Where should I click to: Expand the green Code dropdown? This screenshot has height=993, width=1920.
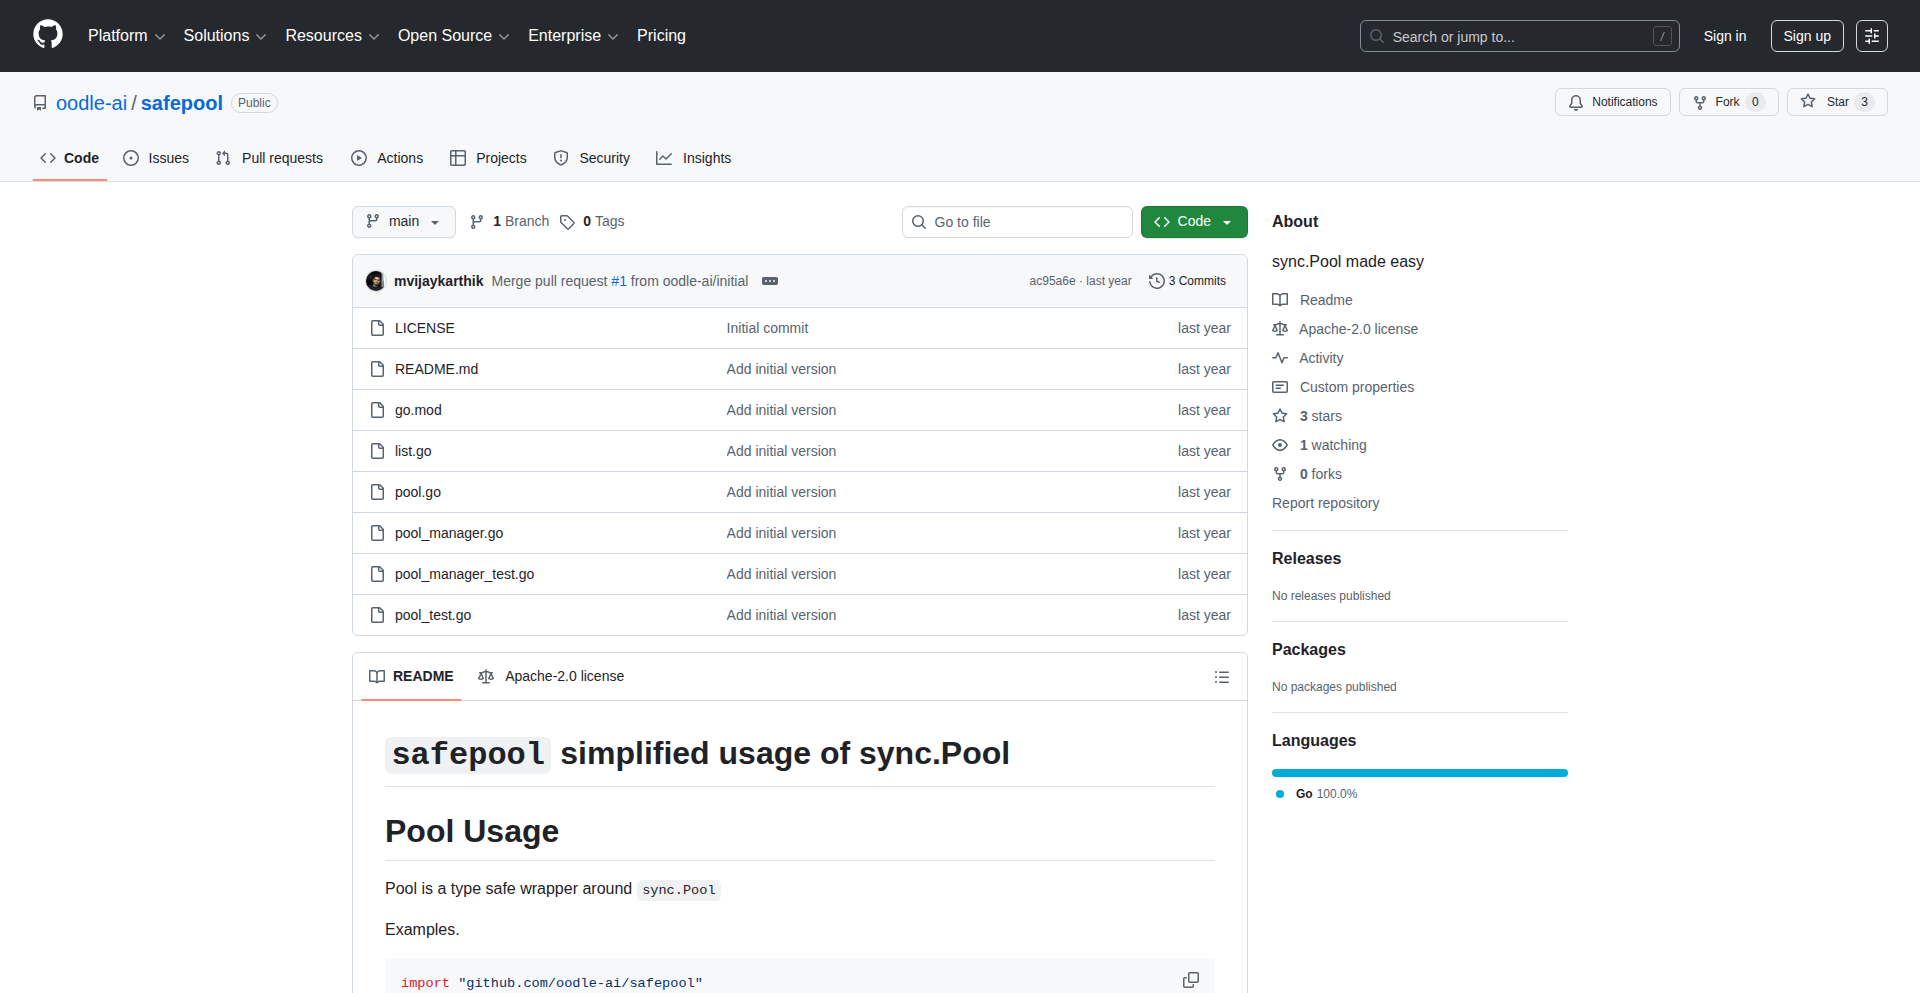tap(1193, 222)
